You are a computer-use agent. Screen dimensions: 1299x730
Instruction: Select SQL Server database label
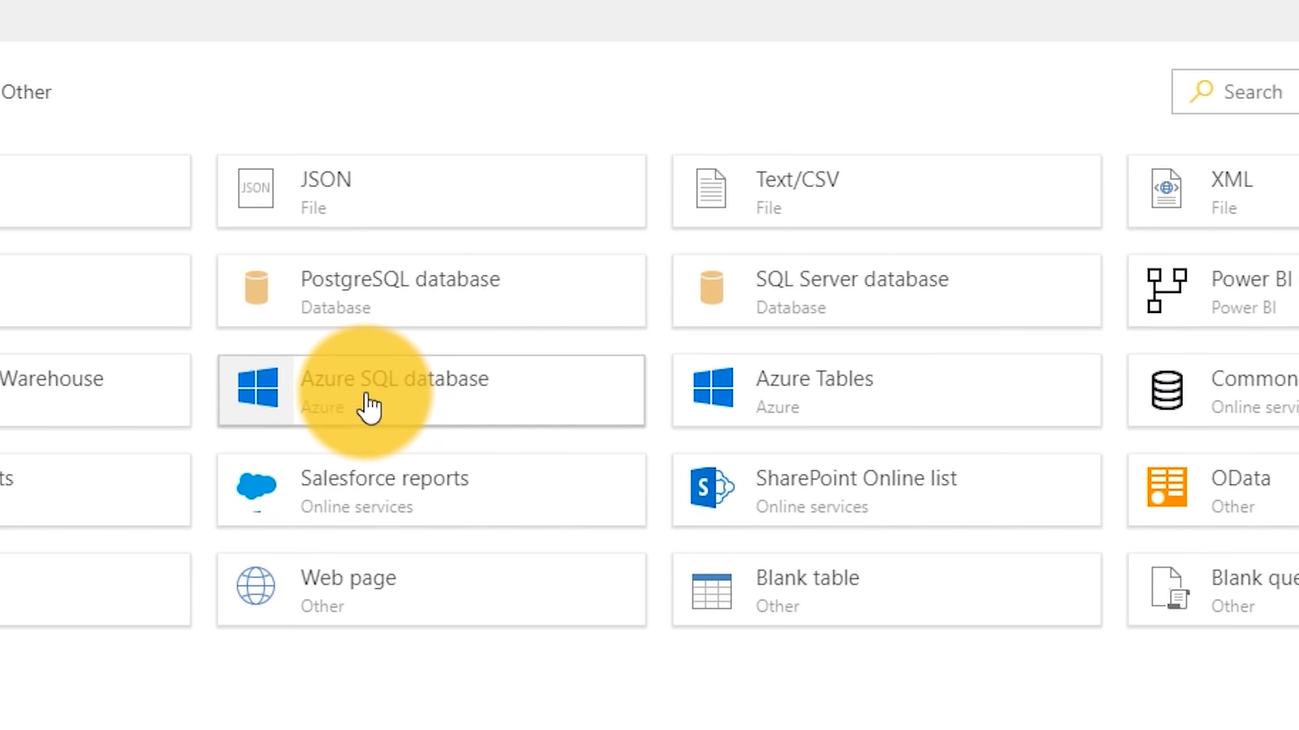[x=852, y=279]
